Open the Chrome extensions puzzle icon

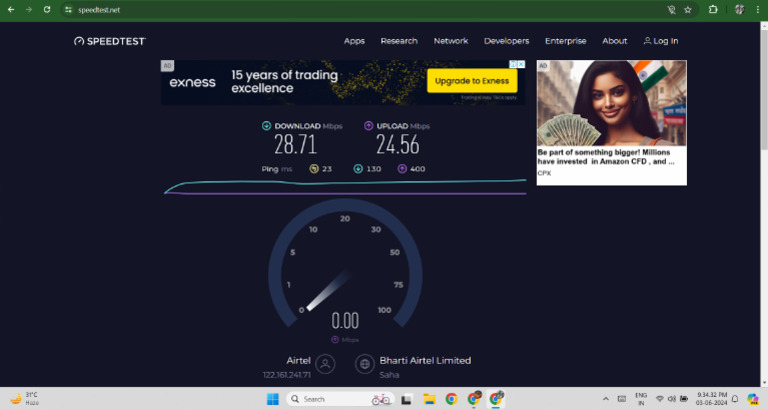pos(713,9)
